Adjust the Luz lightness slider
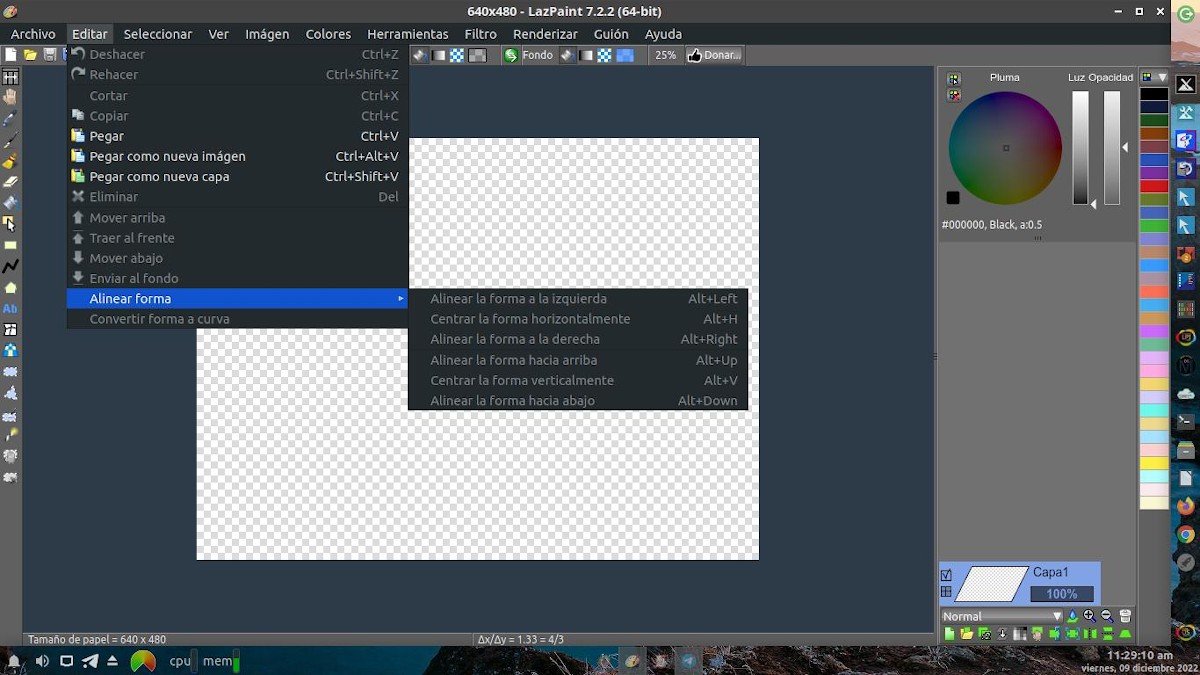1200x675 pixels. click(1080, 148)
